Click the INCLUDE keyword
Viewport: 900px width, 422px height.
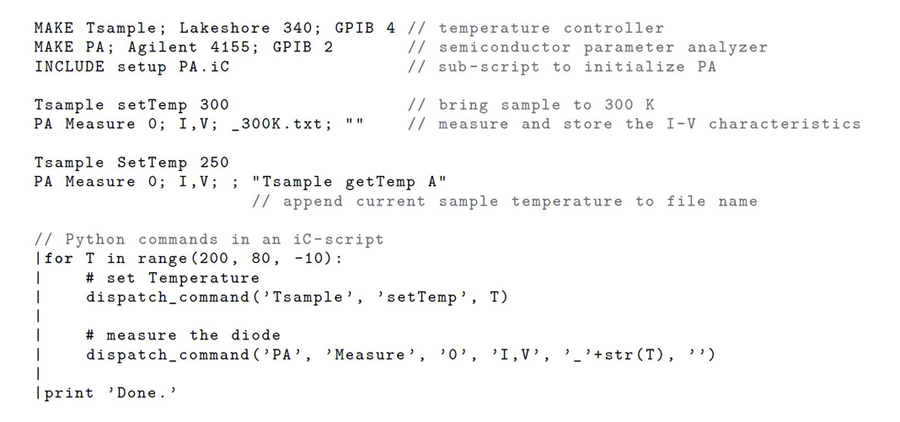tap(65, 66)
